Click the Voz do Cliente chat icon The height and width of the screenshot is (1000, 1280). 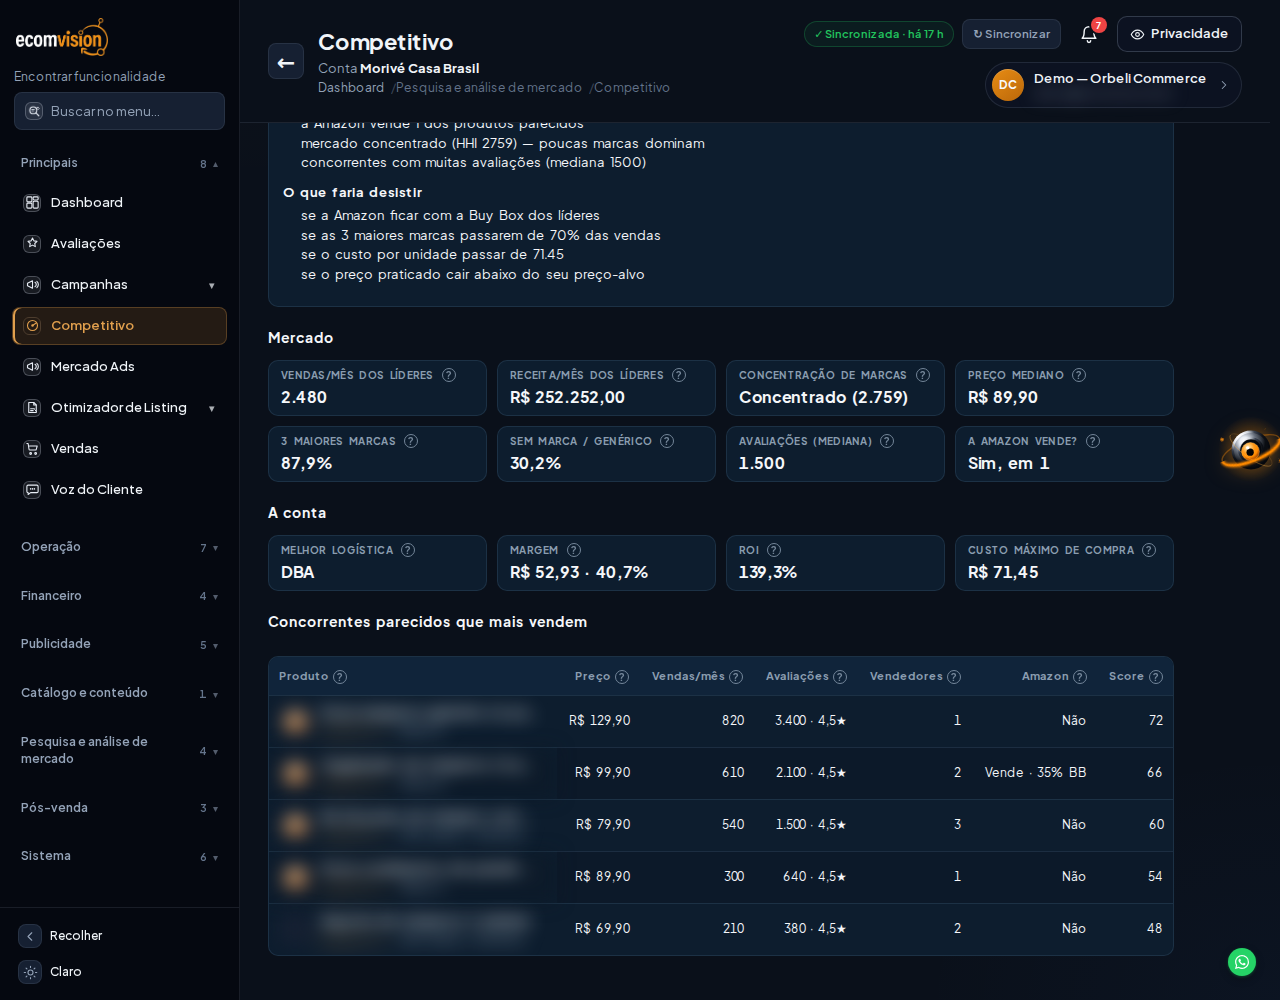tap(32, 490)
